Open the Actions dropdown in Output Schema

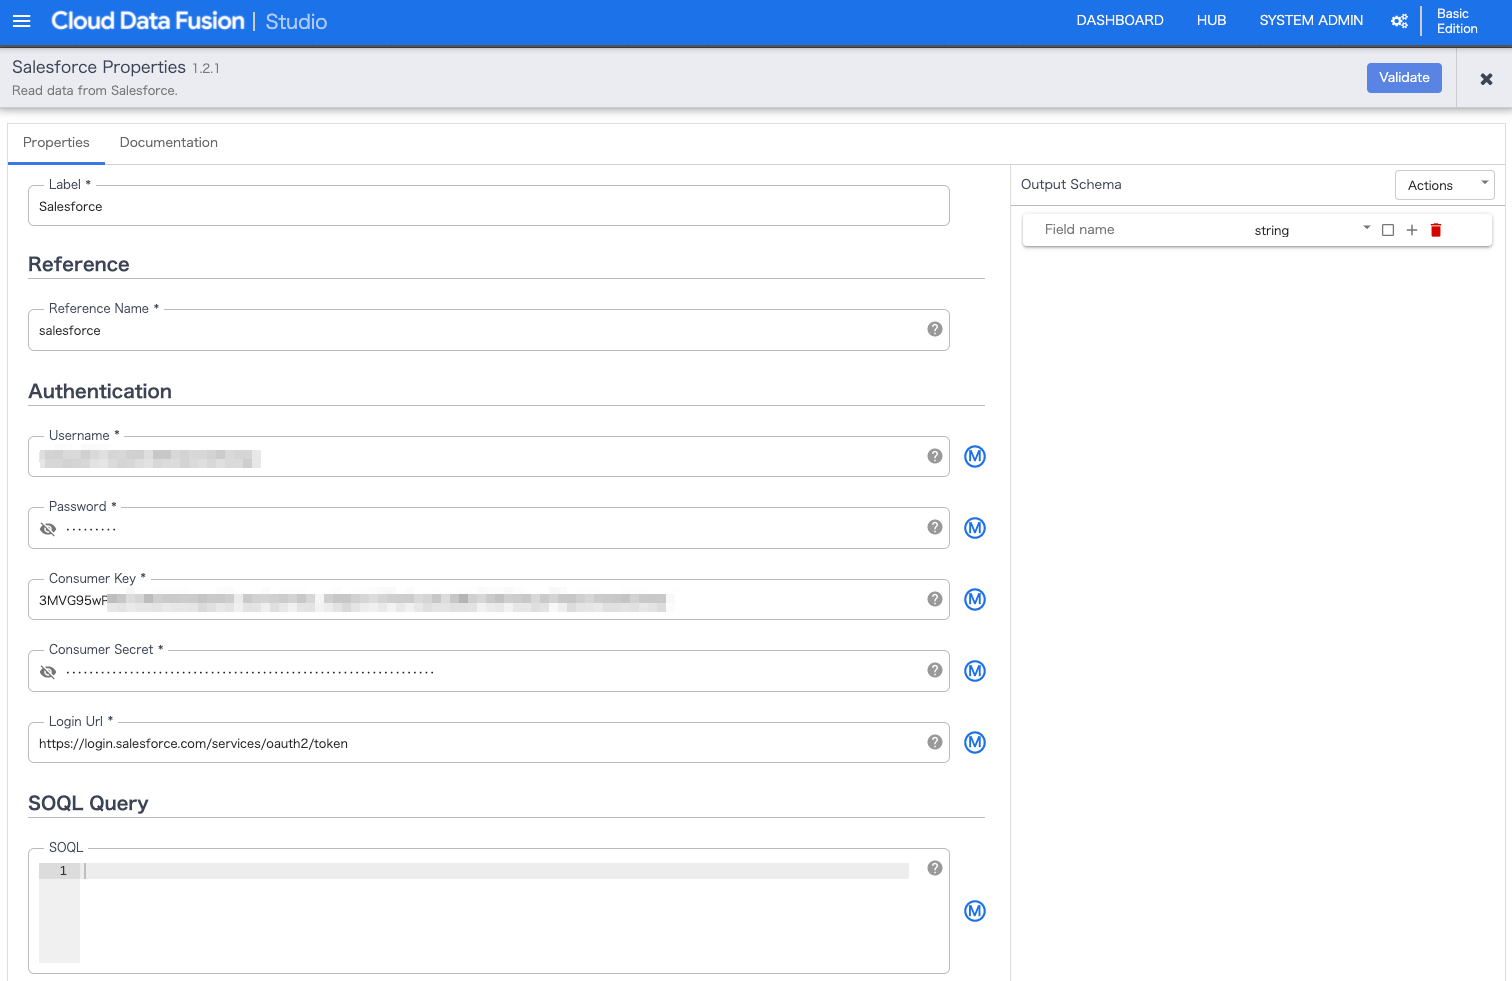[1444, 184]
